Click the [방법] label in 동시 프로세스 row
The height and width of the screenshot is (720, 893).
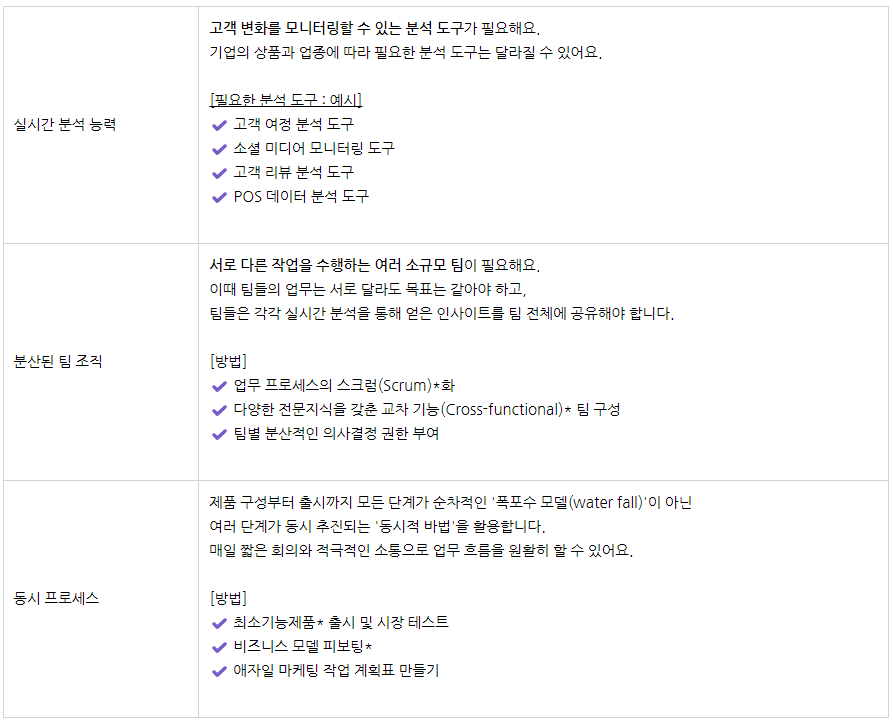point(228,598)
